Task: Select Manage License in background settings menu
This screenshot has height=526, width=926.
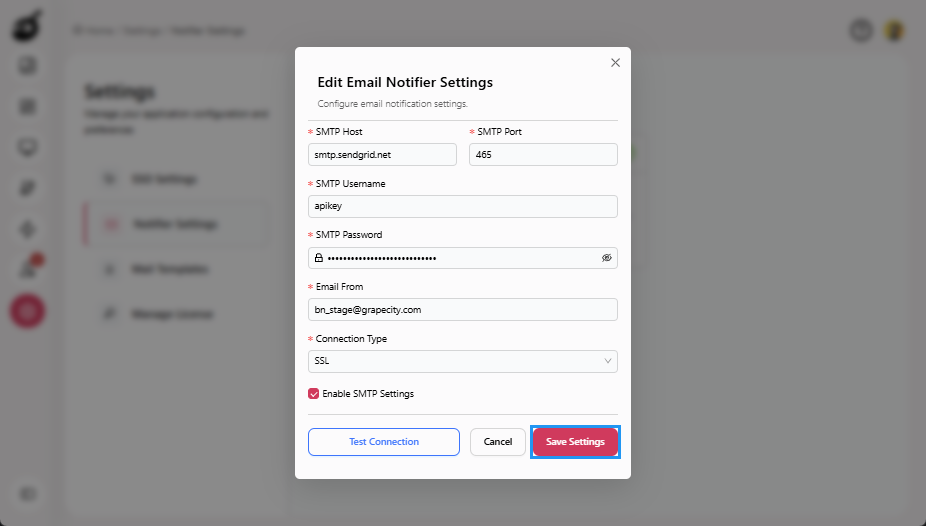Action: (x=172, y=314)
